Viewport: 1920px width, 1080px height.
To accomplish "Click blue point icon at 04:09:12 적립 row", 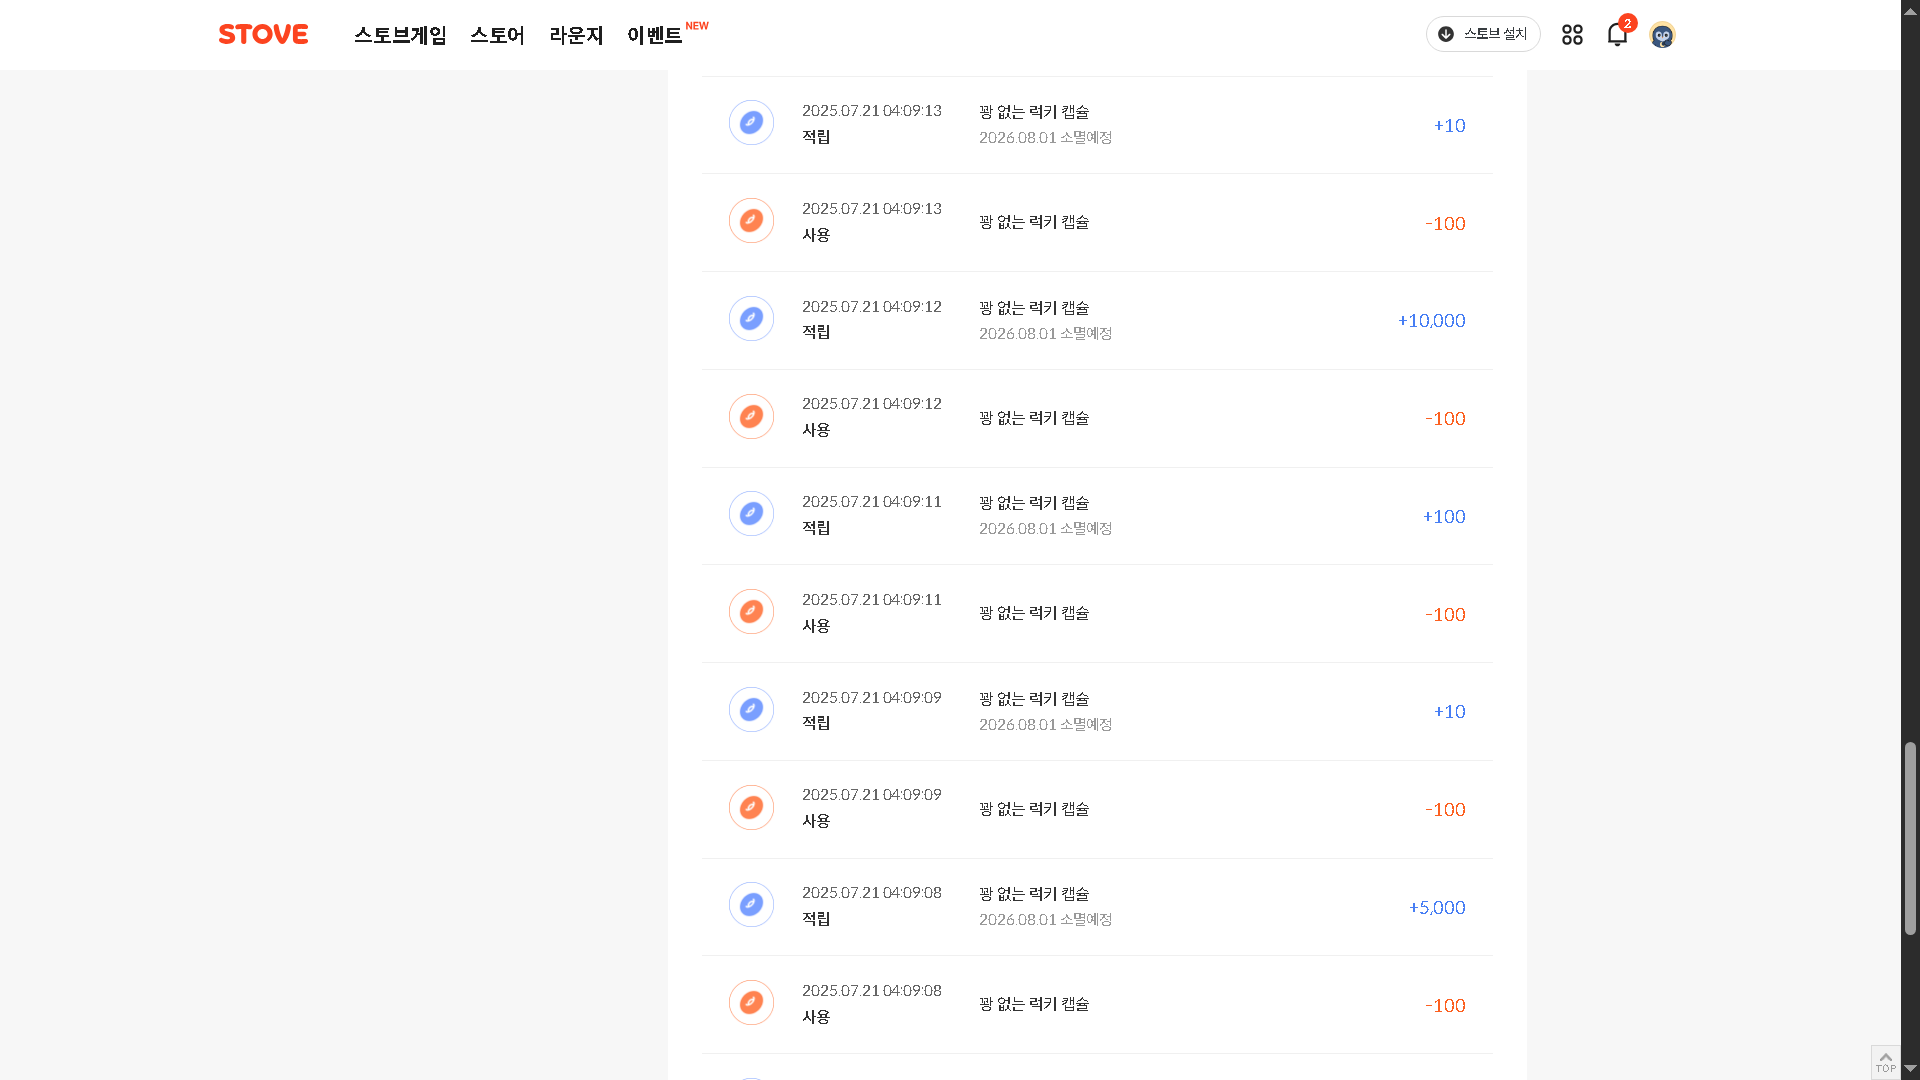I will 751,319.
